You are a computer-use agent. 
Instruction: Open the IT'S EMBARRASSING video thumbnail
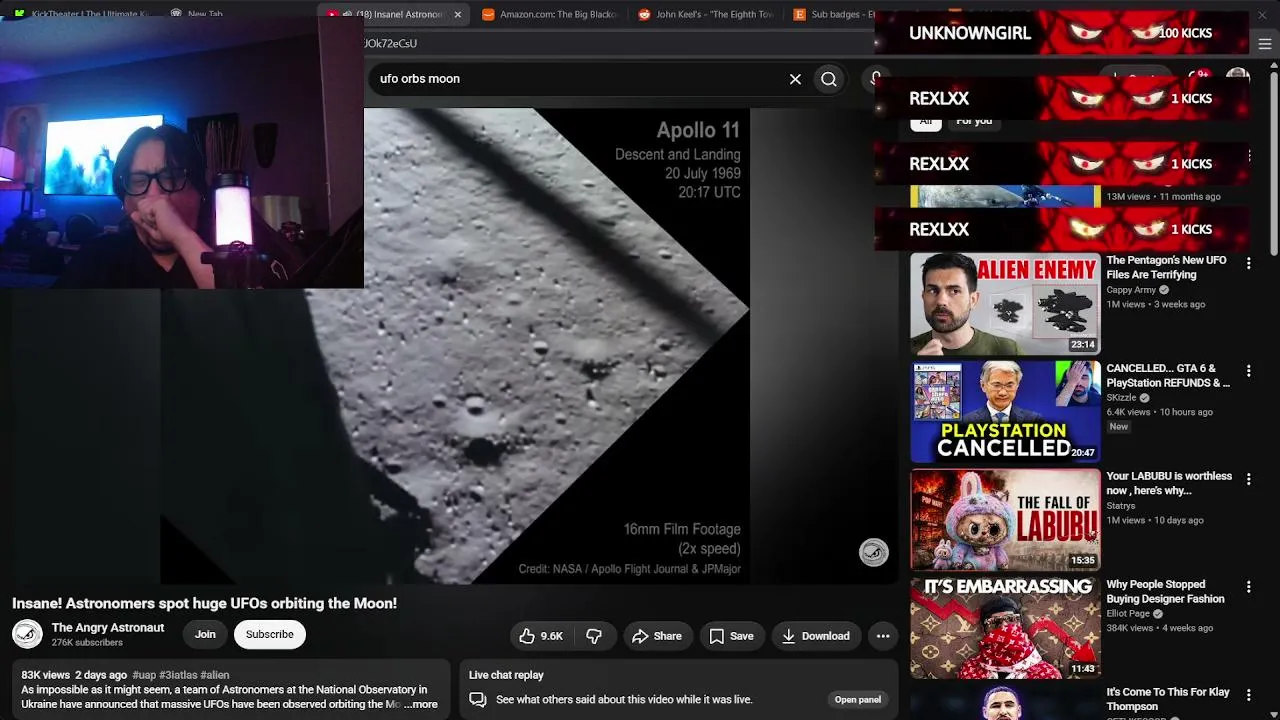click(1005, 628)
